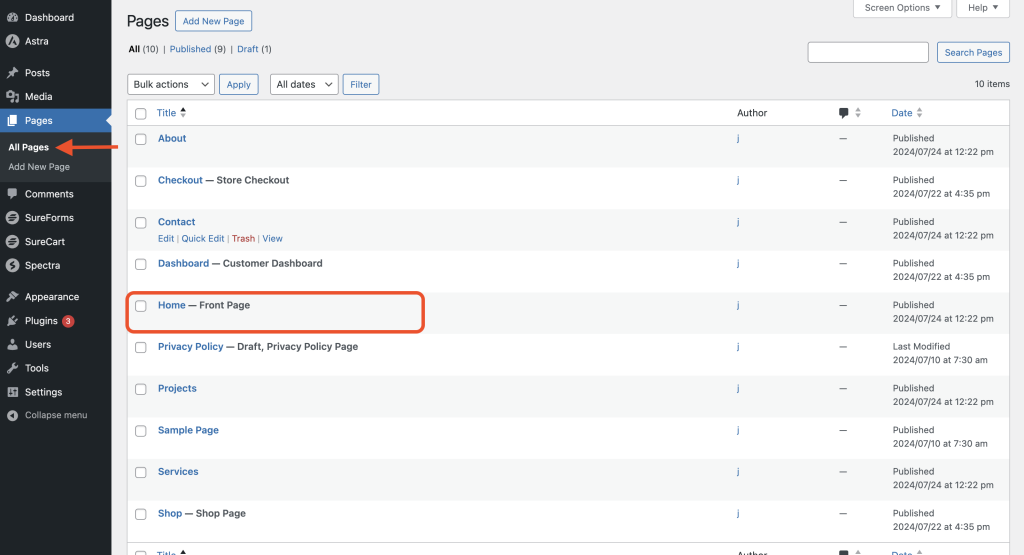The image size is (1024, 555).
Task: Click the Astra logo icon
Action: (x=12, y=41)
